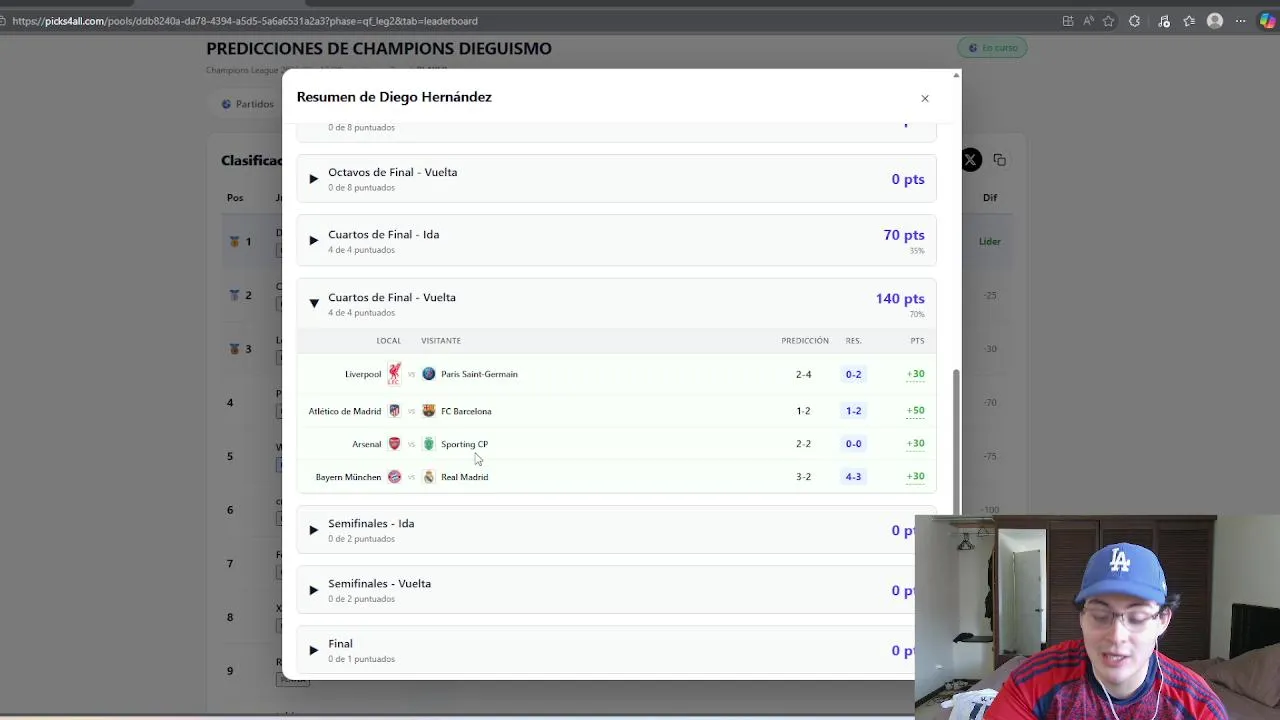Image resolution: width=1280 pixels, height=720 pixels.
Task: Click the 70 pts total
Action: [904, 235]
